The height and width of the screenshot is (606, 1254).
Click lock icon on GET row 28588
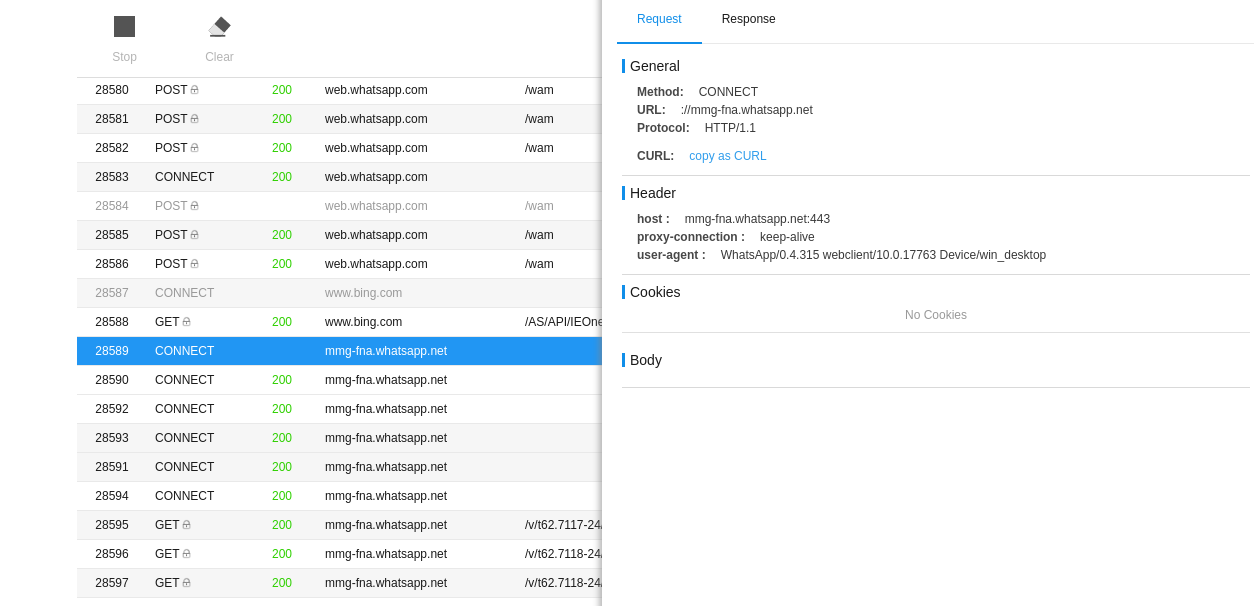pos(186,322)
